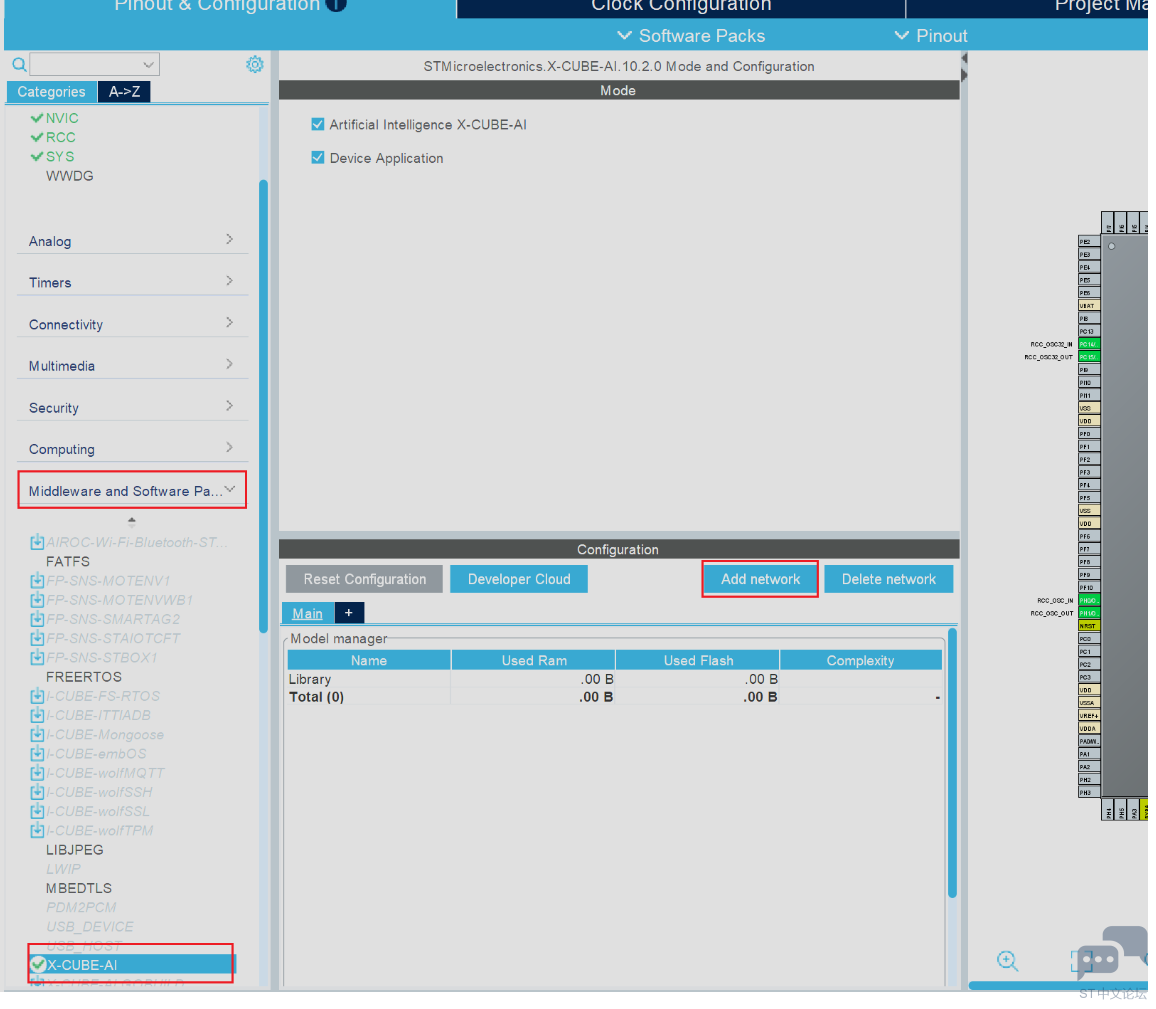Select RCC in the list

tap(60, 137)
